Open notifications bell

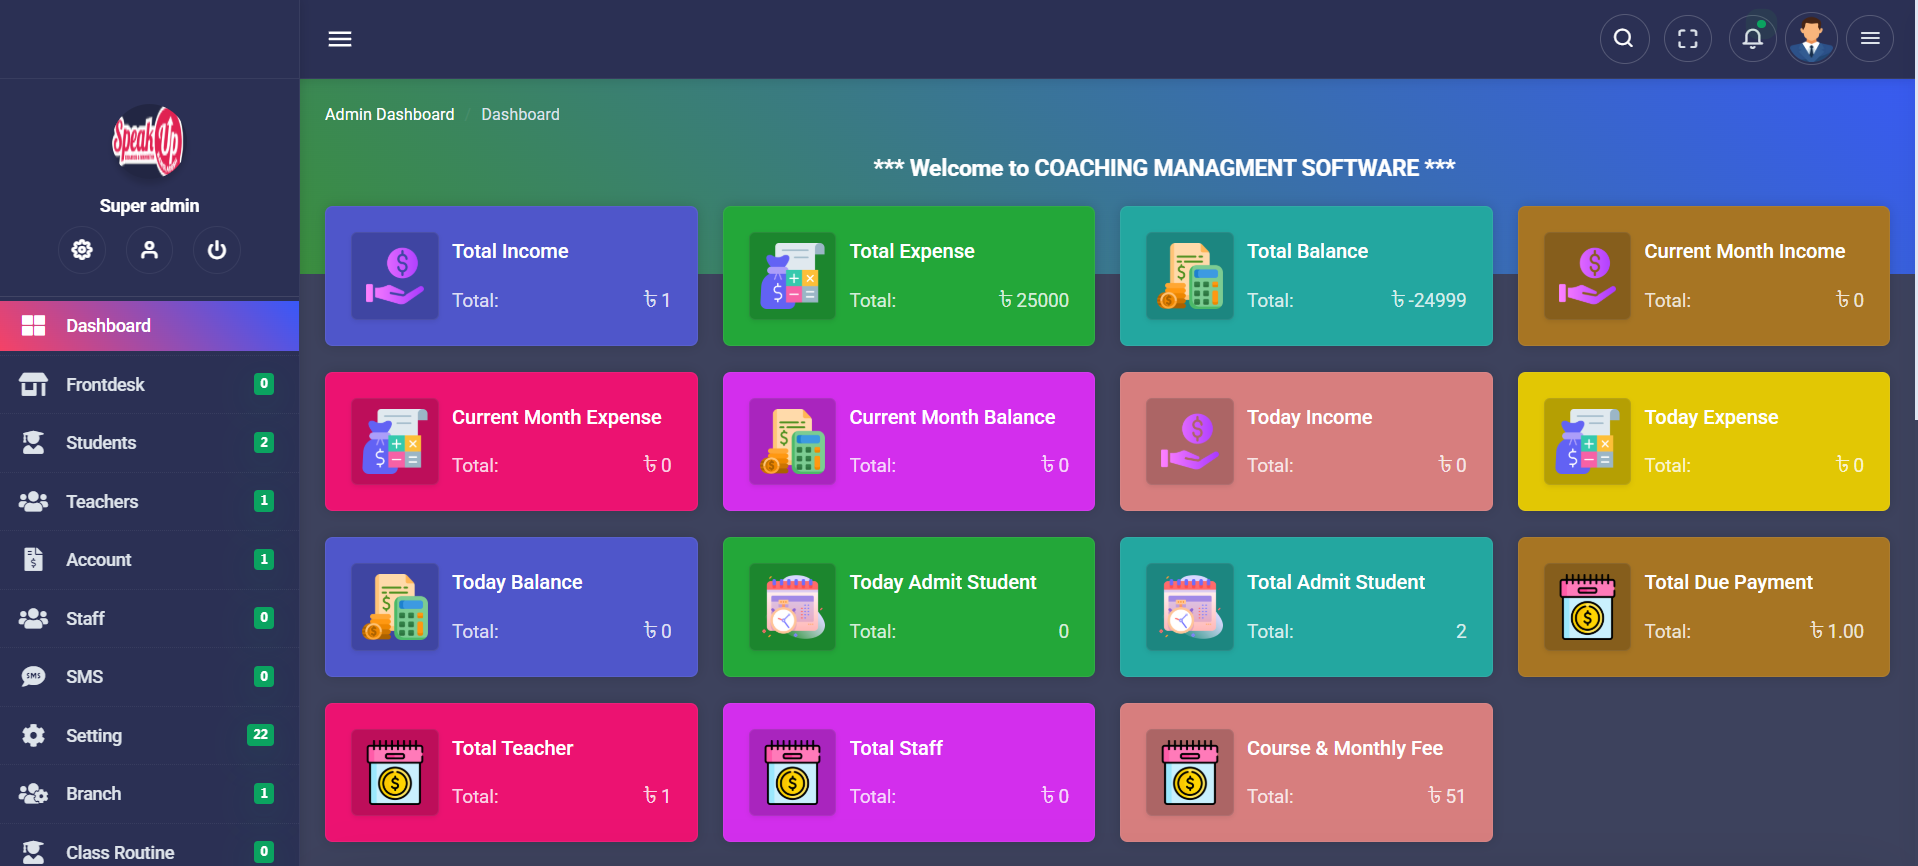(1752, 39)
